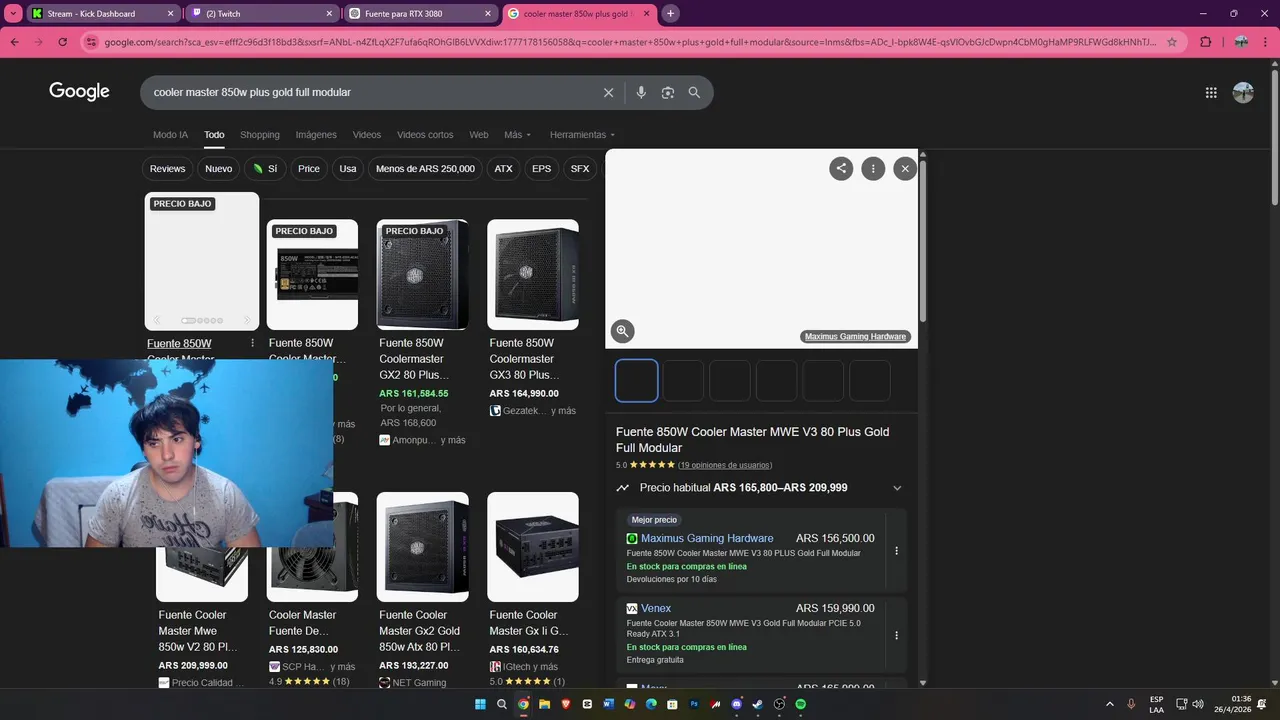The image size is (1280, 720).
Task: Open options for Maximus Gaming Hardware offer
Action: coord(896,551)
